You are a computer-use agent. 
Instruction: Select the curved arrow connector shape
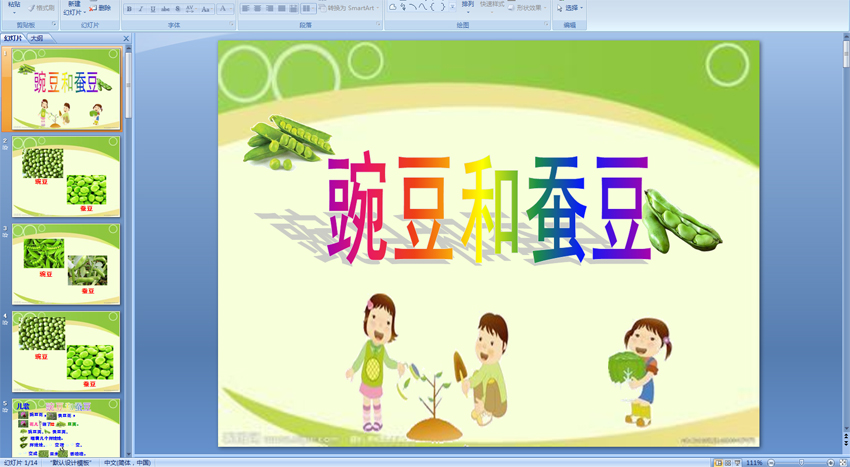click(x=403, y=7)
